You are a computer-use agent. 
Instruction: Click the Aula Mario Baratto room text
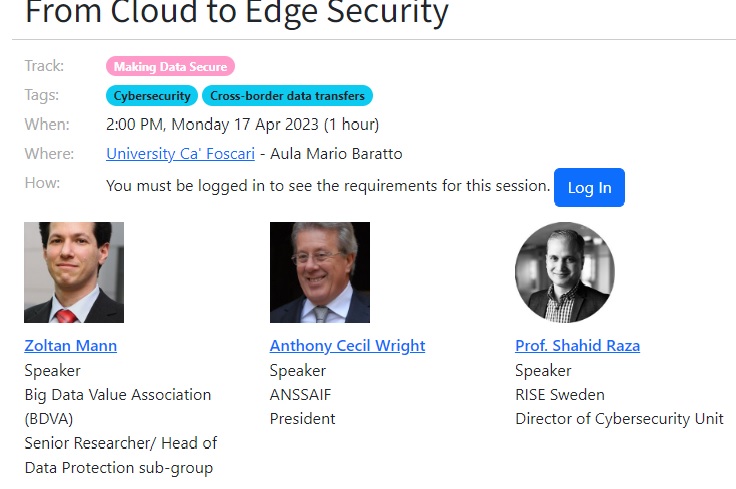coord(336,153)
